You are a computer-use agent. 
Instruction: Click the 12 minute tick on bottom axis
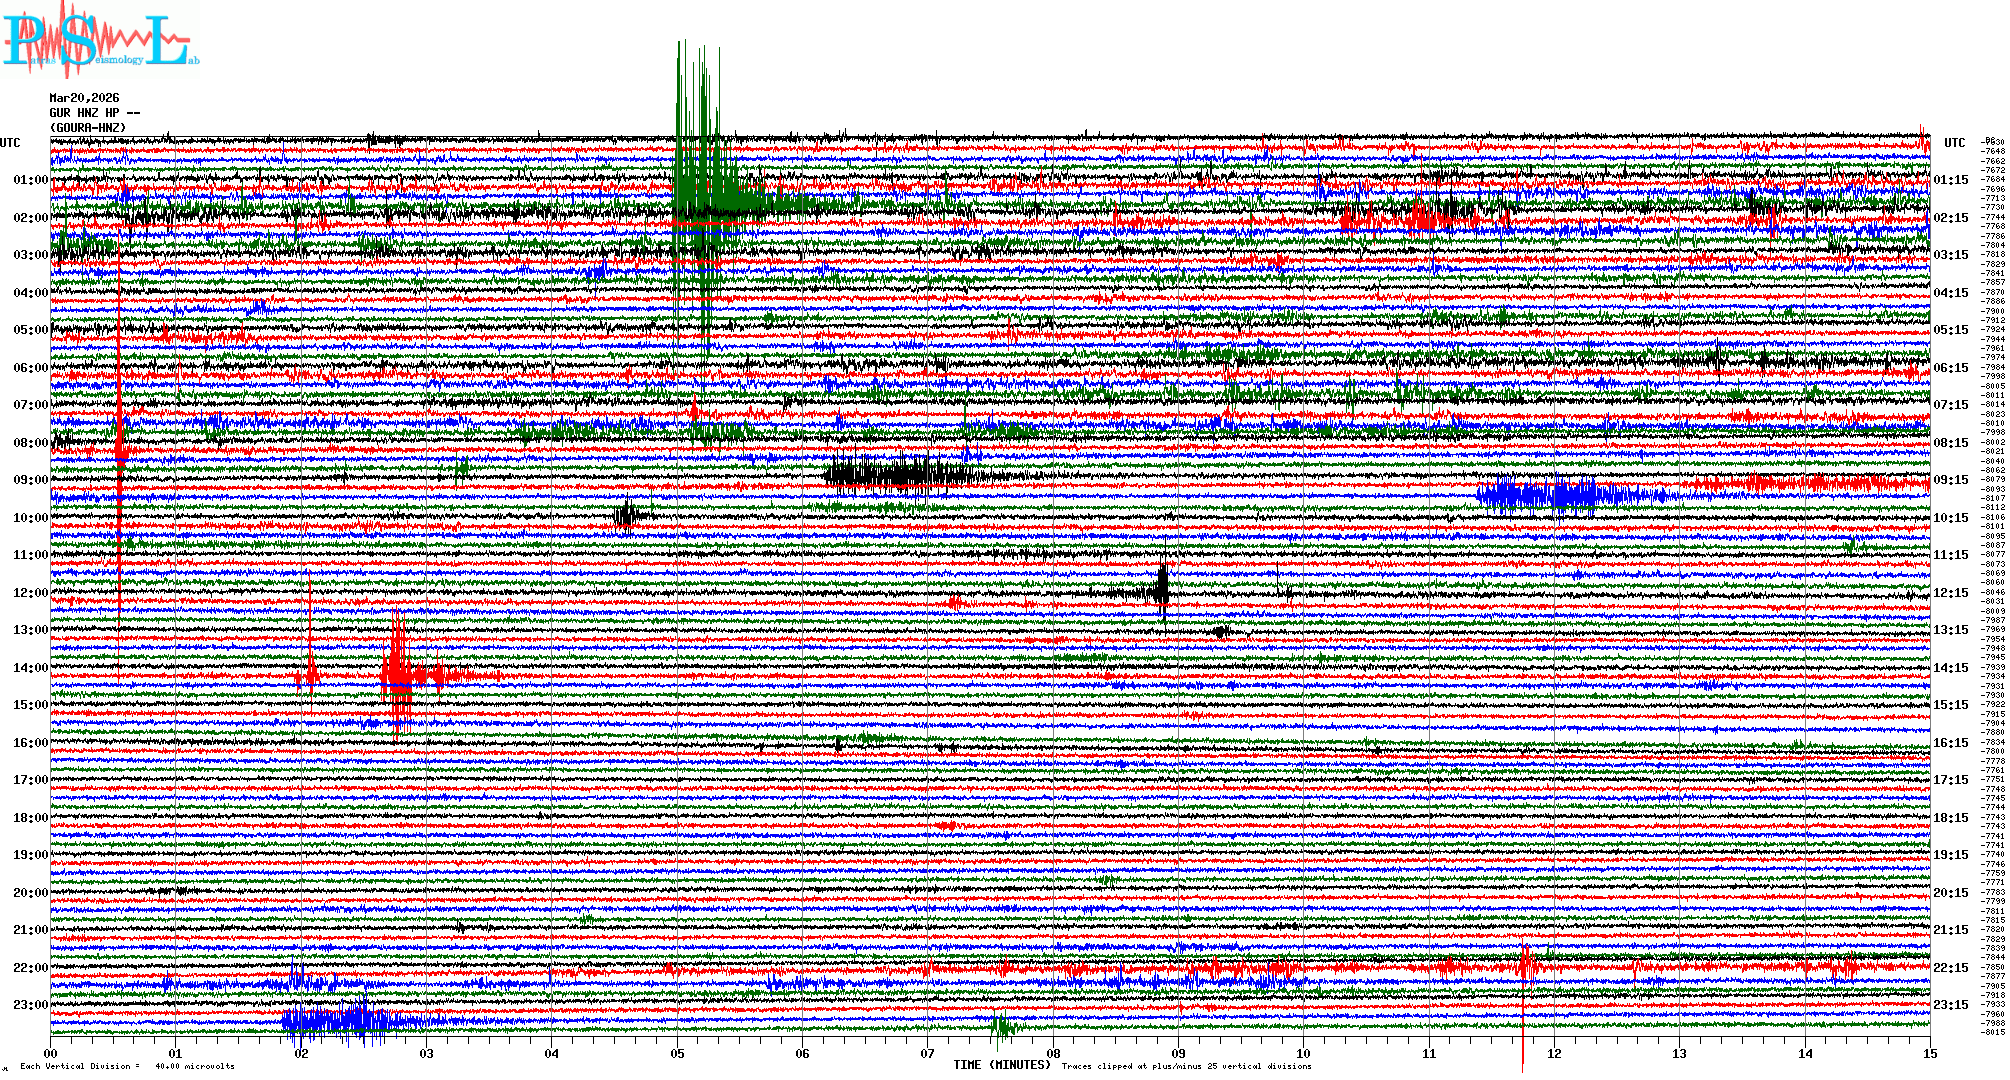[1554, 1054]
